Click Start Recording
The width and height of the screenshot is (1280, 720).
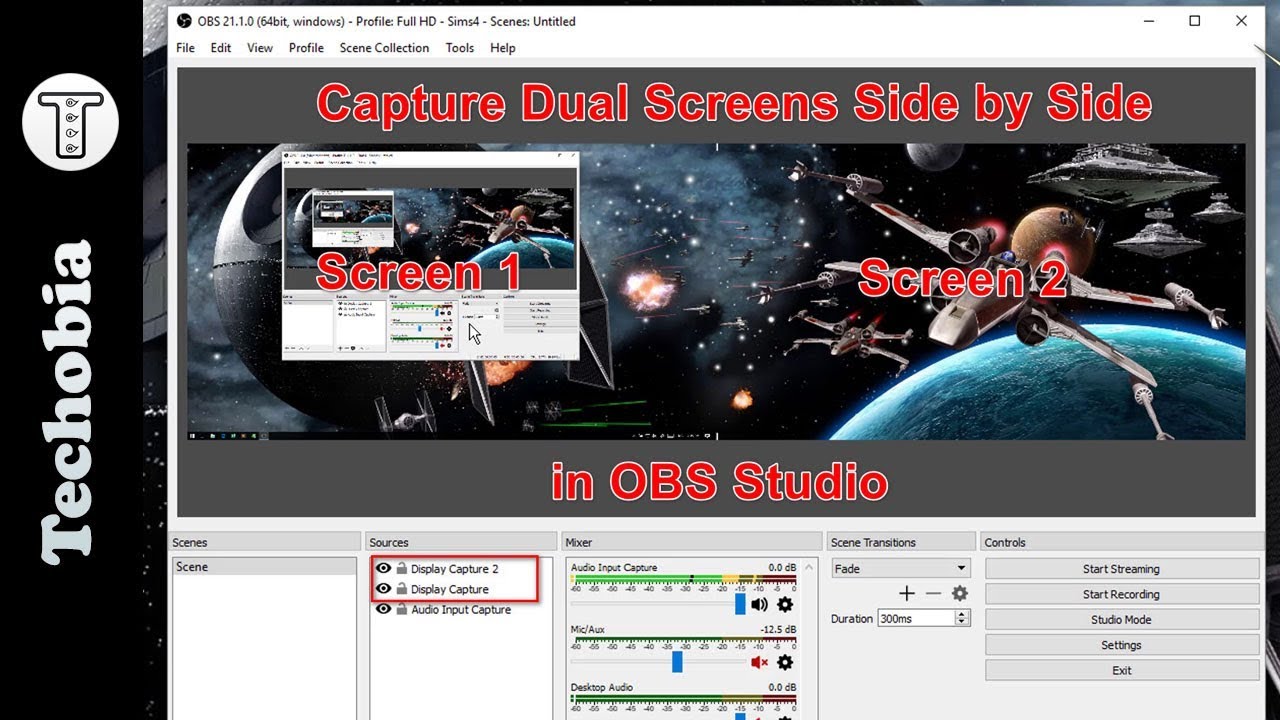click(x=1122, y=594)
